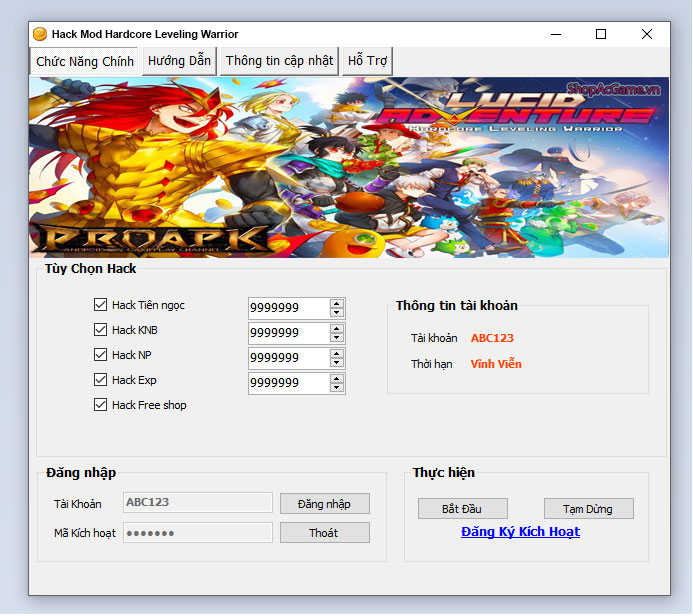Click the Đăng nhập button

tap(325, 504)
